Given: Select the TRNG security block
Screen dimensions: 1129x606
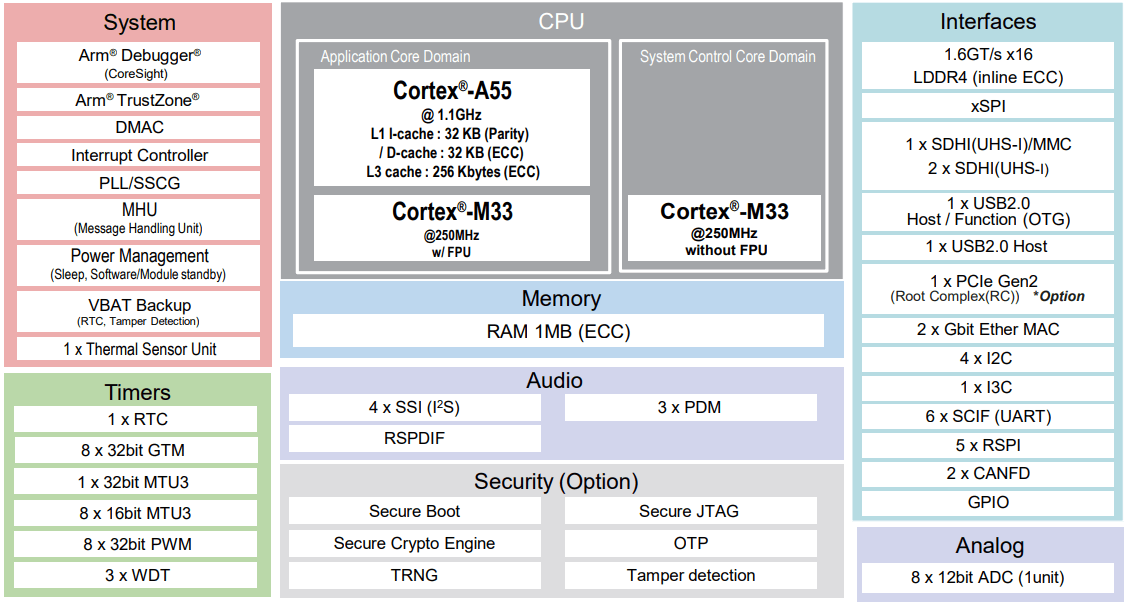Looking at the screenshot, I should (x=414, y=576).
